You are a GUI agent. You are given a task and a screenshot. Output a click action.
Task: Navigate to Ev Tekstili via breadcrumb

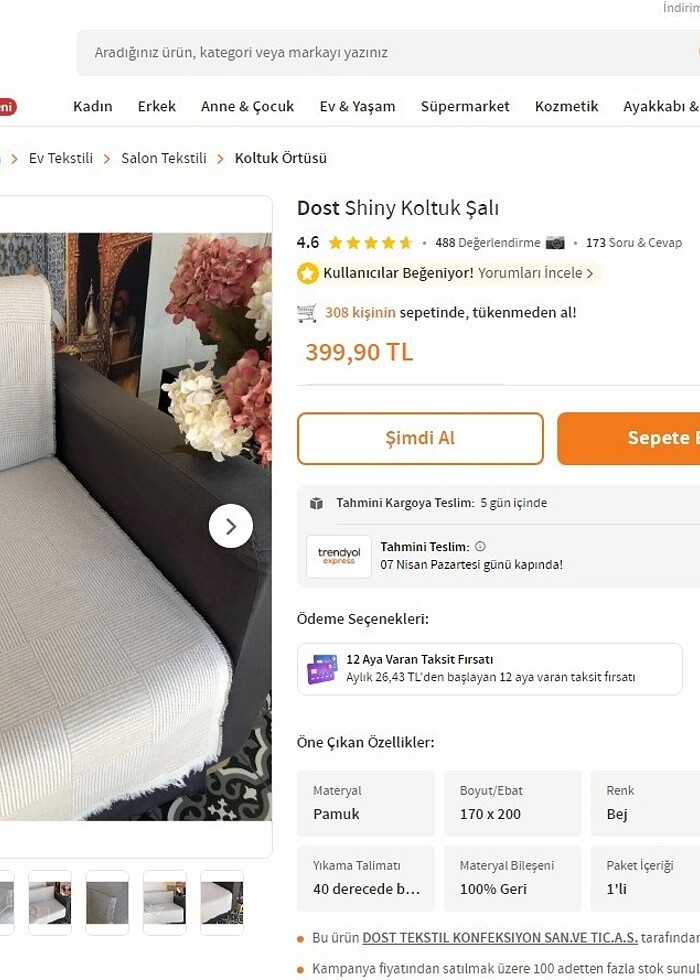click(57, 157)
